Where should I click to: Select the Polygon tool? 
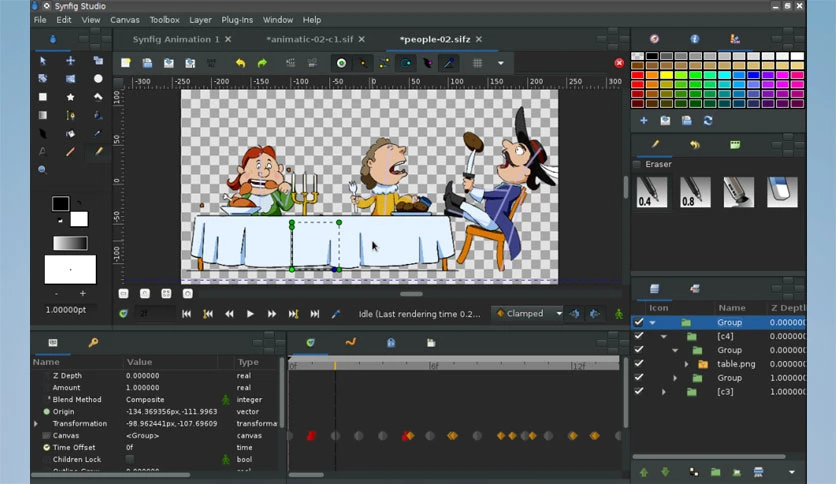point(98,97)
